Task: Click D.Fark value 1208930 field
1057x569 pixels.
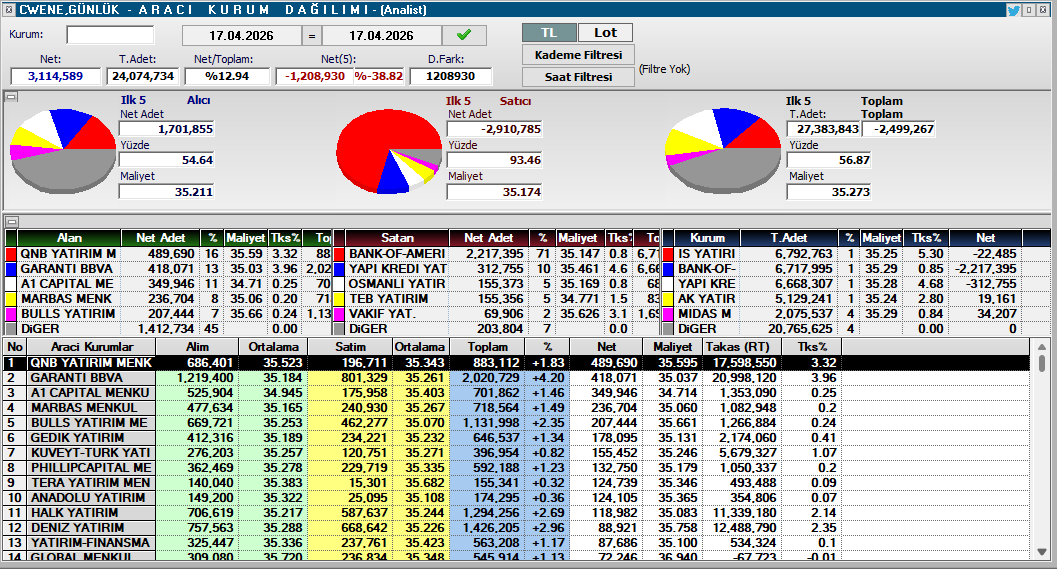Action: click(450, 76)
